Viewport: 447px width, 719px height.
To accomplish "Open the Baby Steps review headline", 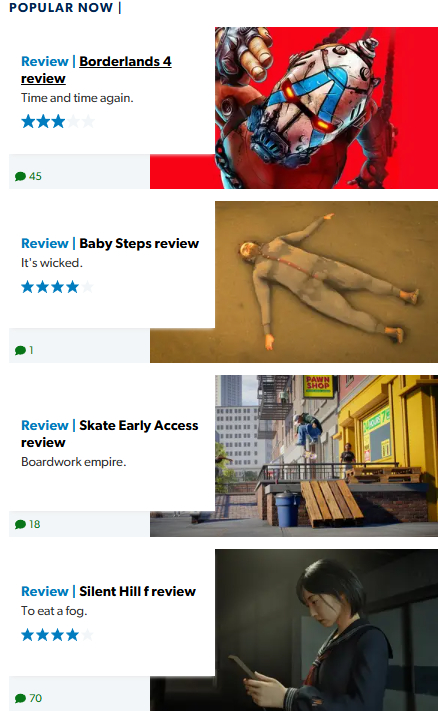I will tap(139, 243).
